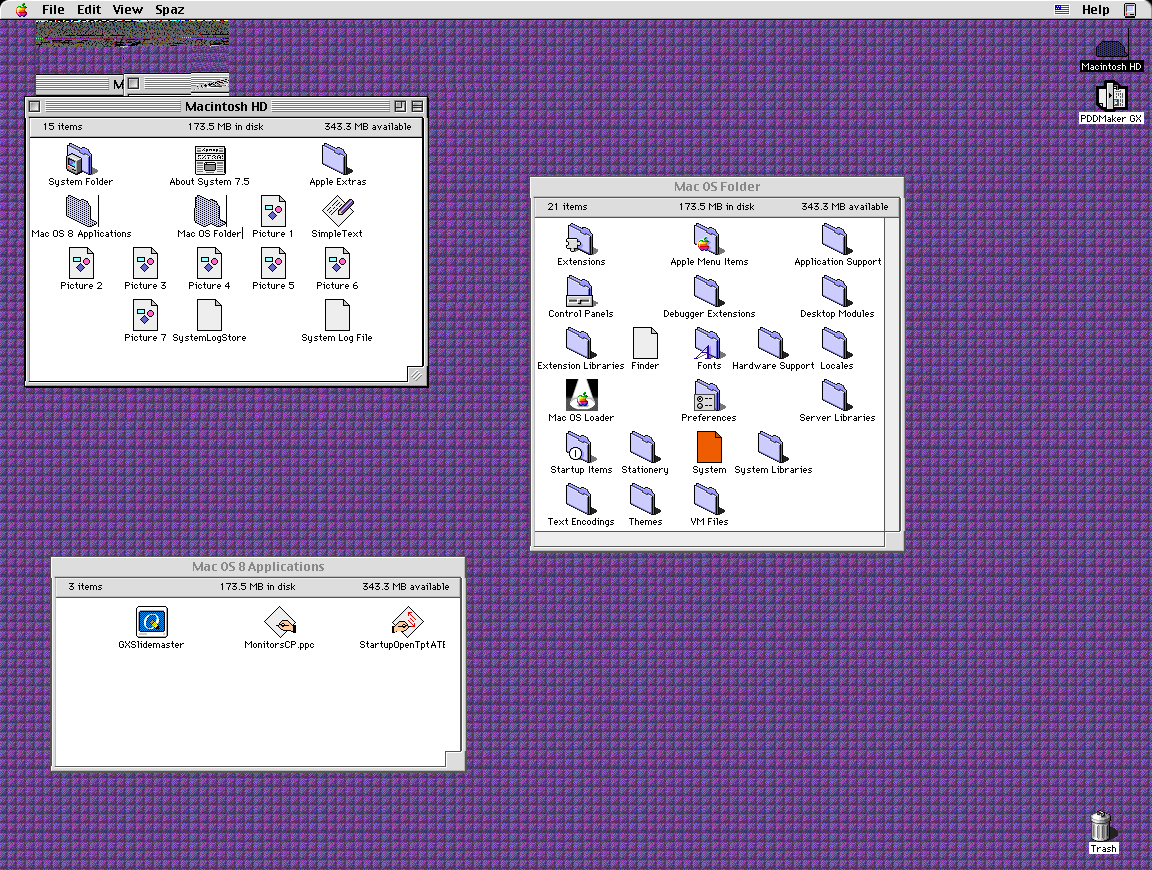Open the Application Support folder

point(836,240)
